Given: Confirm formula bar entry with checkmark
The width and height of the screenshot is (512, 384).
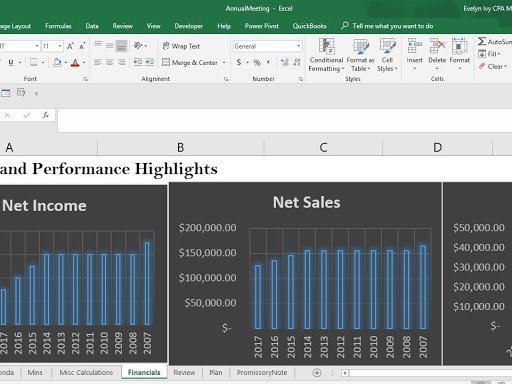Looking at the screenshot, I should 27,115.
